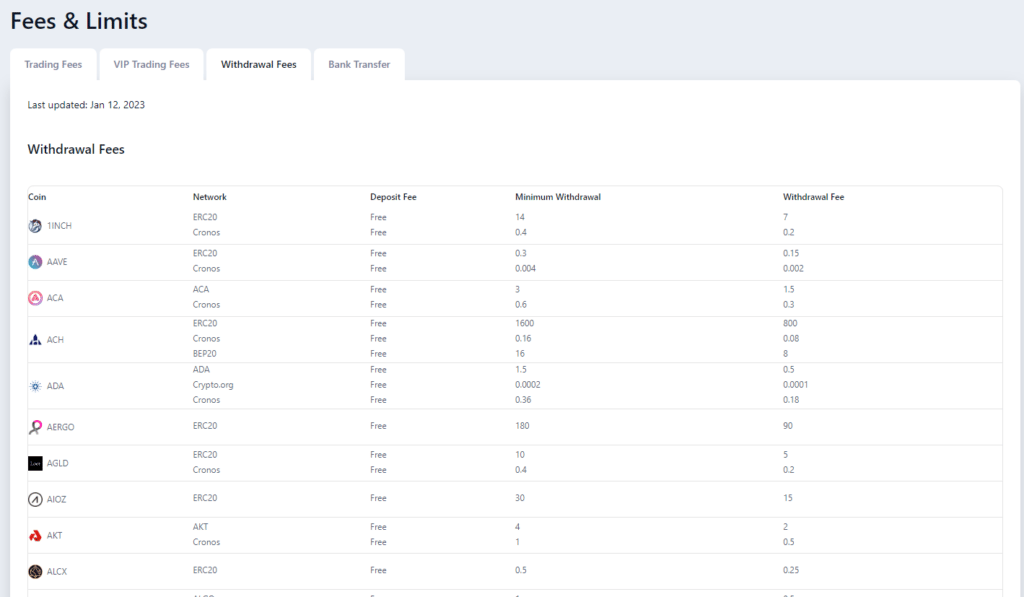Image resolution: width=1024 pixels, height=597 pixels.
Task: Click the AGLD black square icon
Action: [x=35, y=463]
